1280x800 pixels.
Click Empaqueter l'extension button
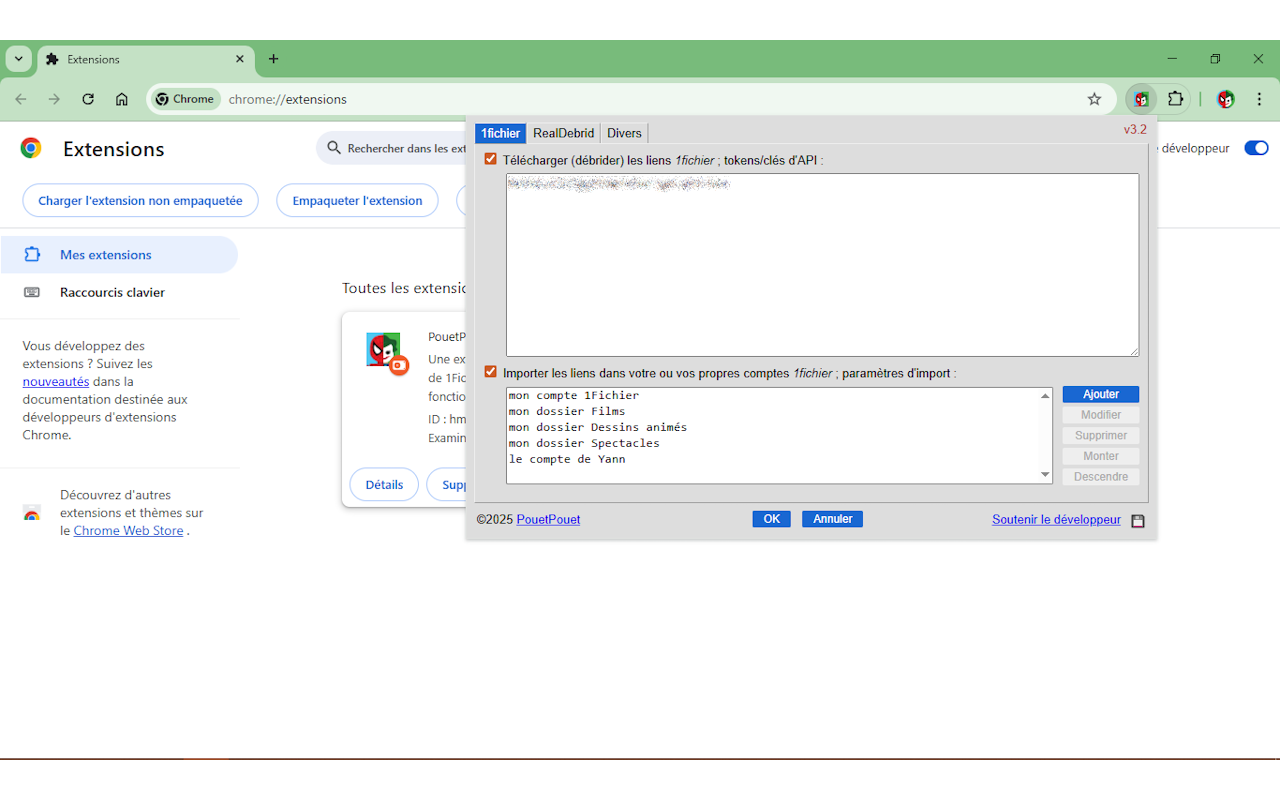[x=357, y=200]
